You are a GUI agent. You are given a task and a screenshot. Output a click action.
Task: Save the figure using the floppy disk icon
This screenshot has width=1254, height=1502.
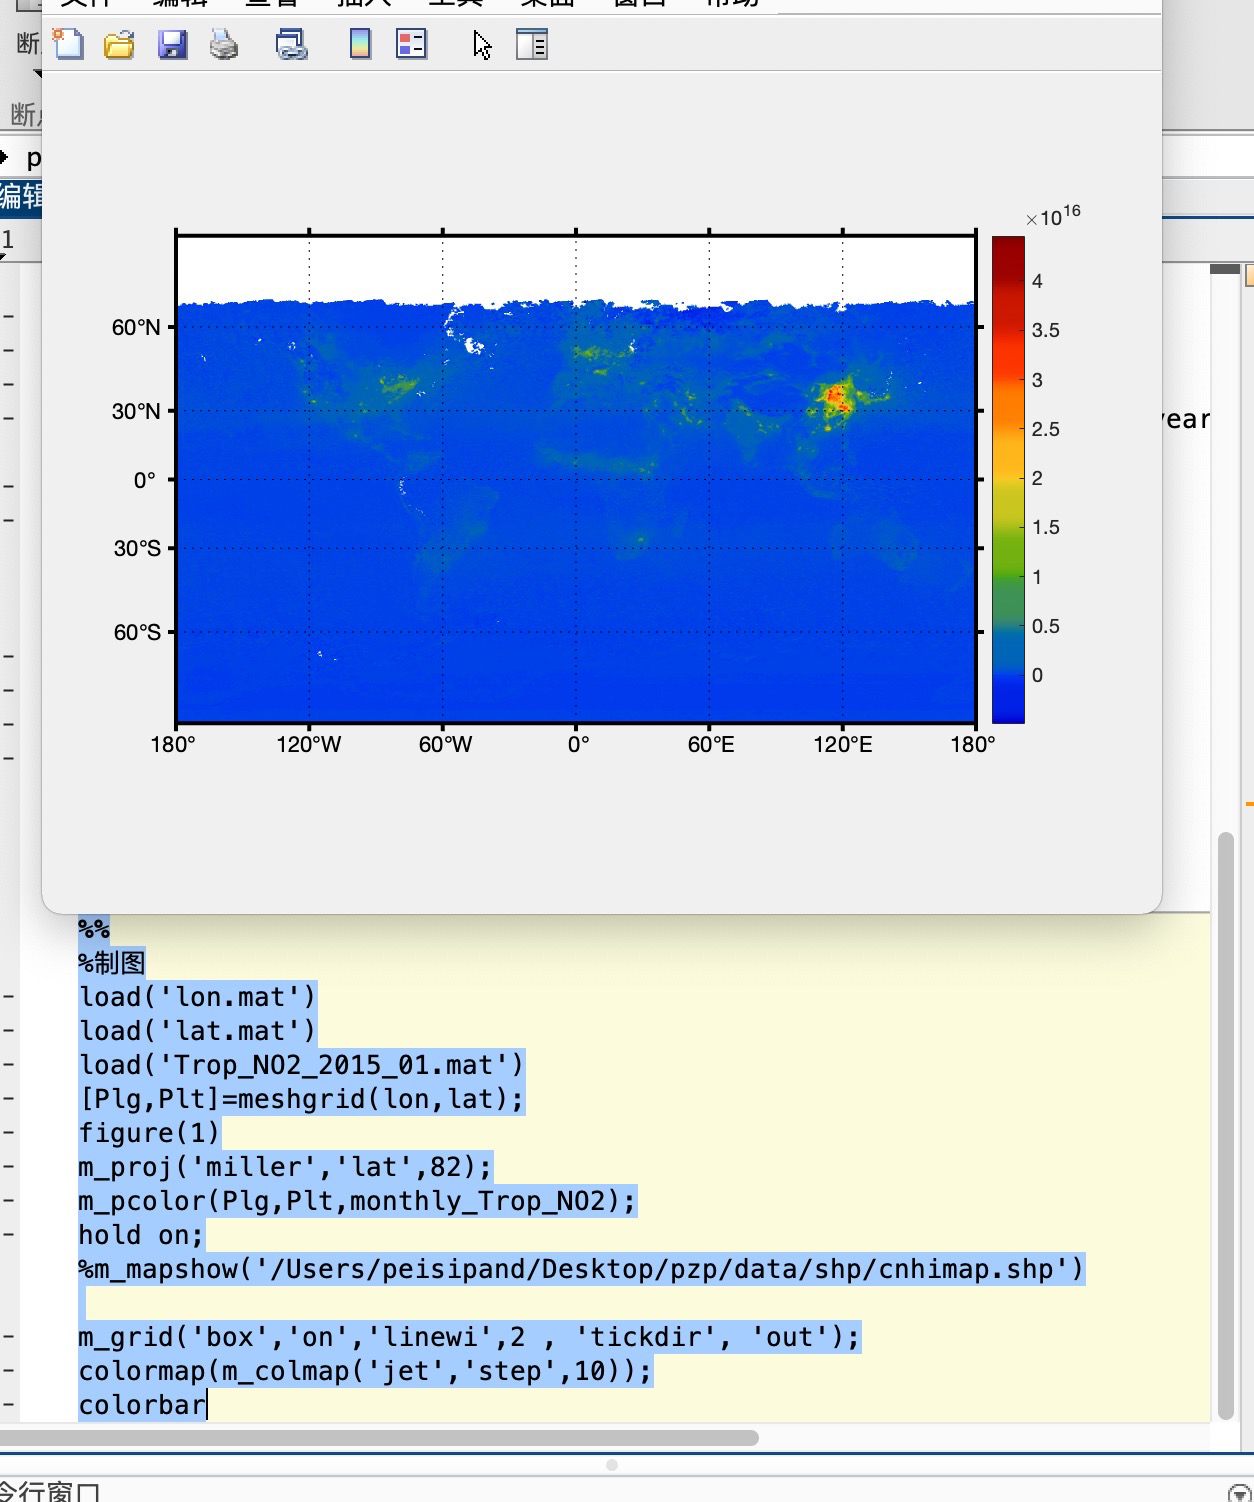pyautogui.click(x=172, y=45)
